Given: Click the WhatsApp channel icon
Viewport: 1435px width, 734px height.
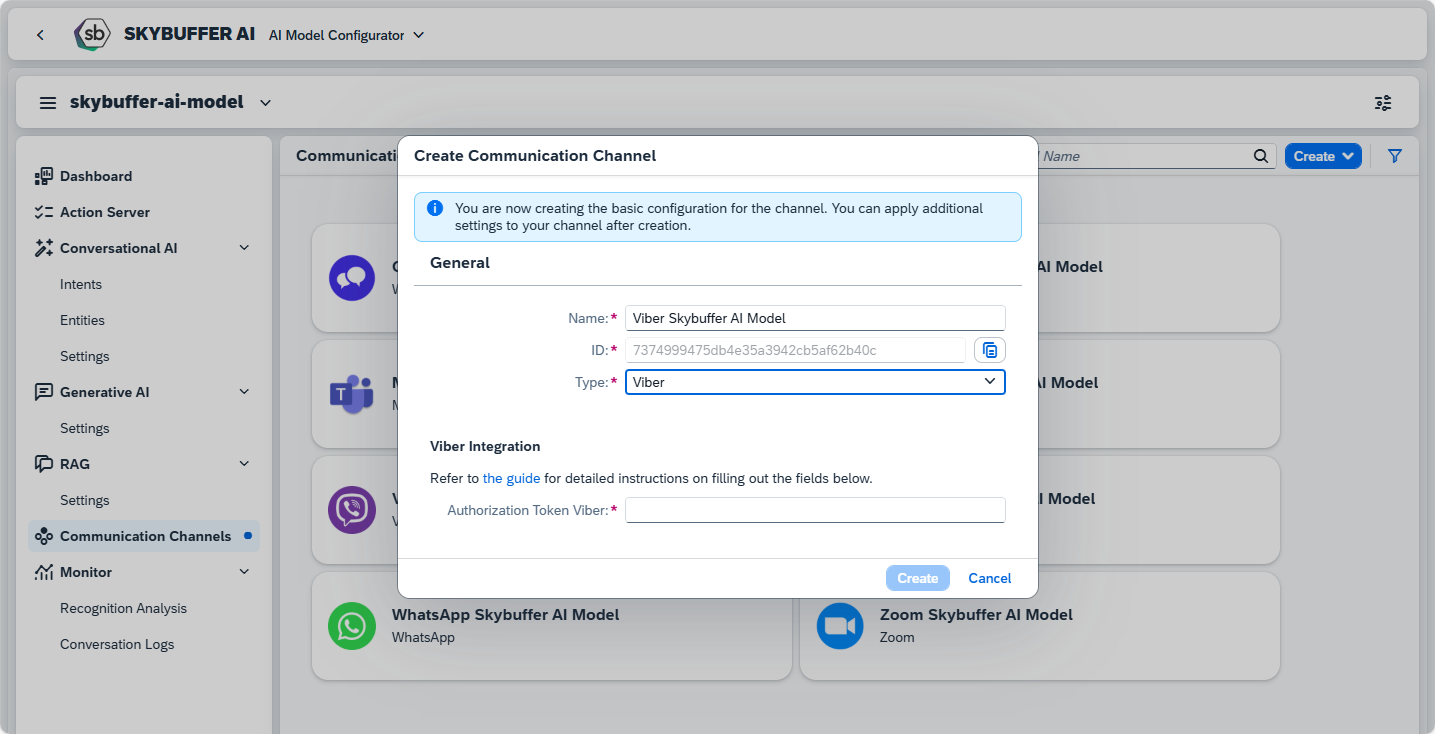Looking at the screenshot, I should tap(352, 626).
